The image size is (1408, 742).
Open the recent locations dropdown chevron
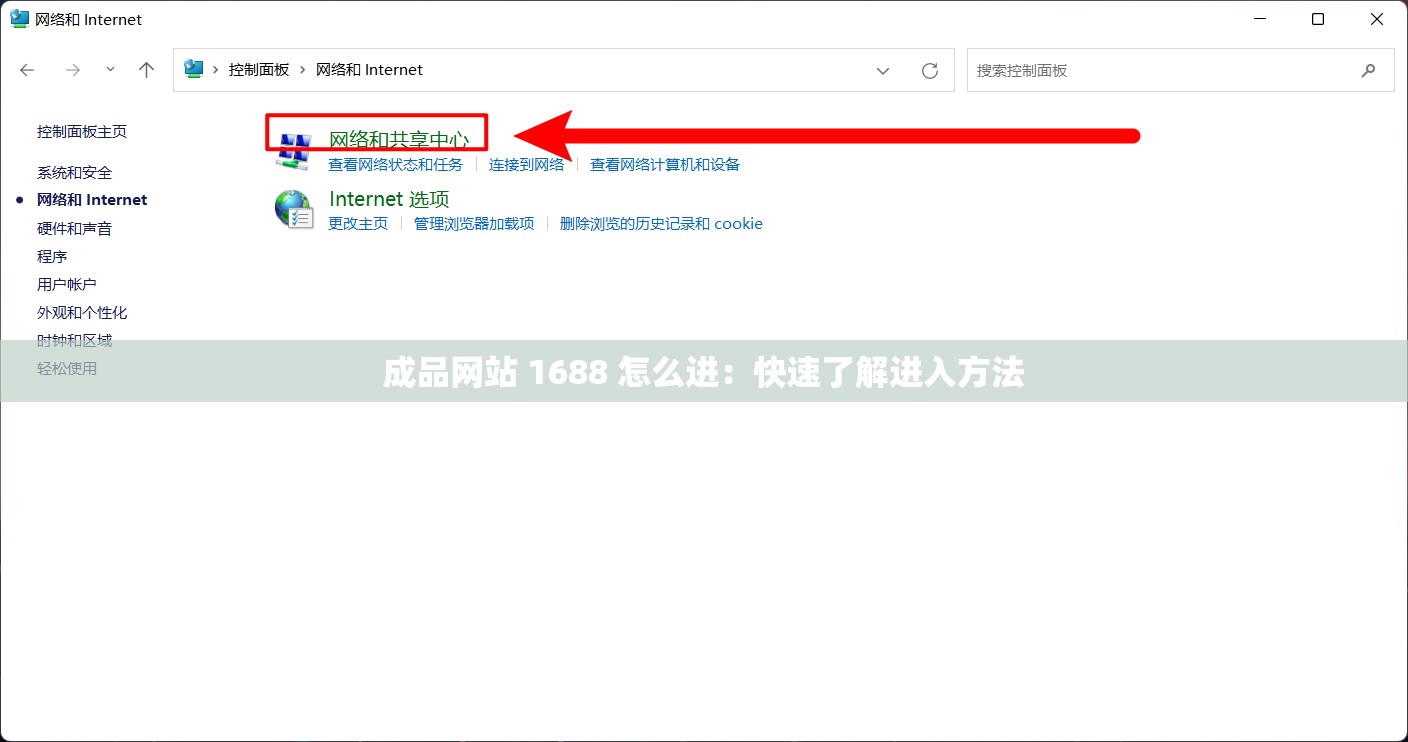pos(110,70)
